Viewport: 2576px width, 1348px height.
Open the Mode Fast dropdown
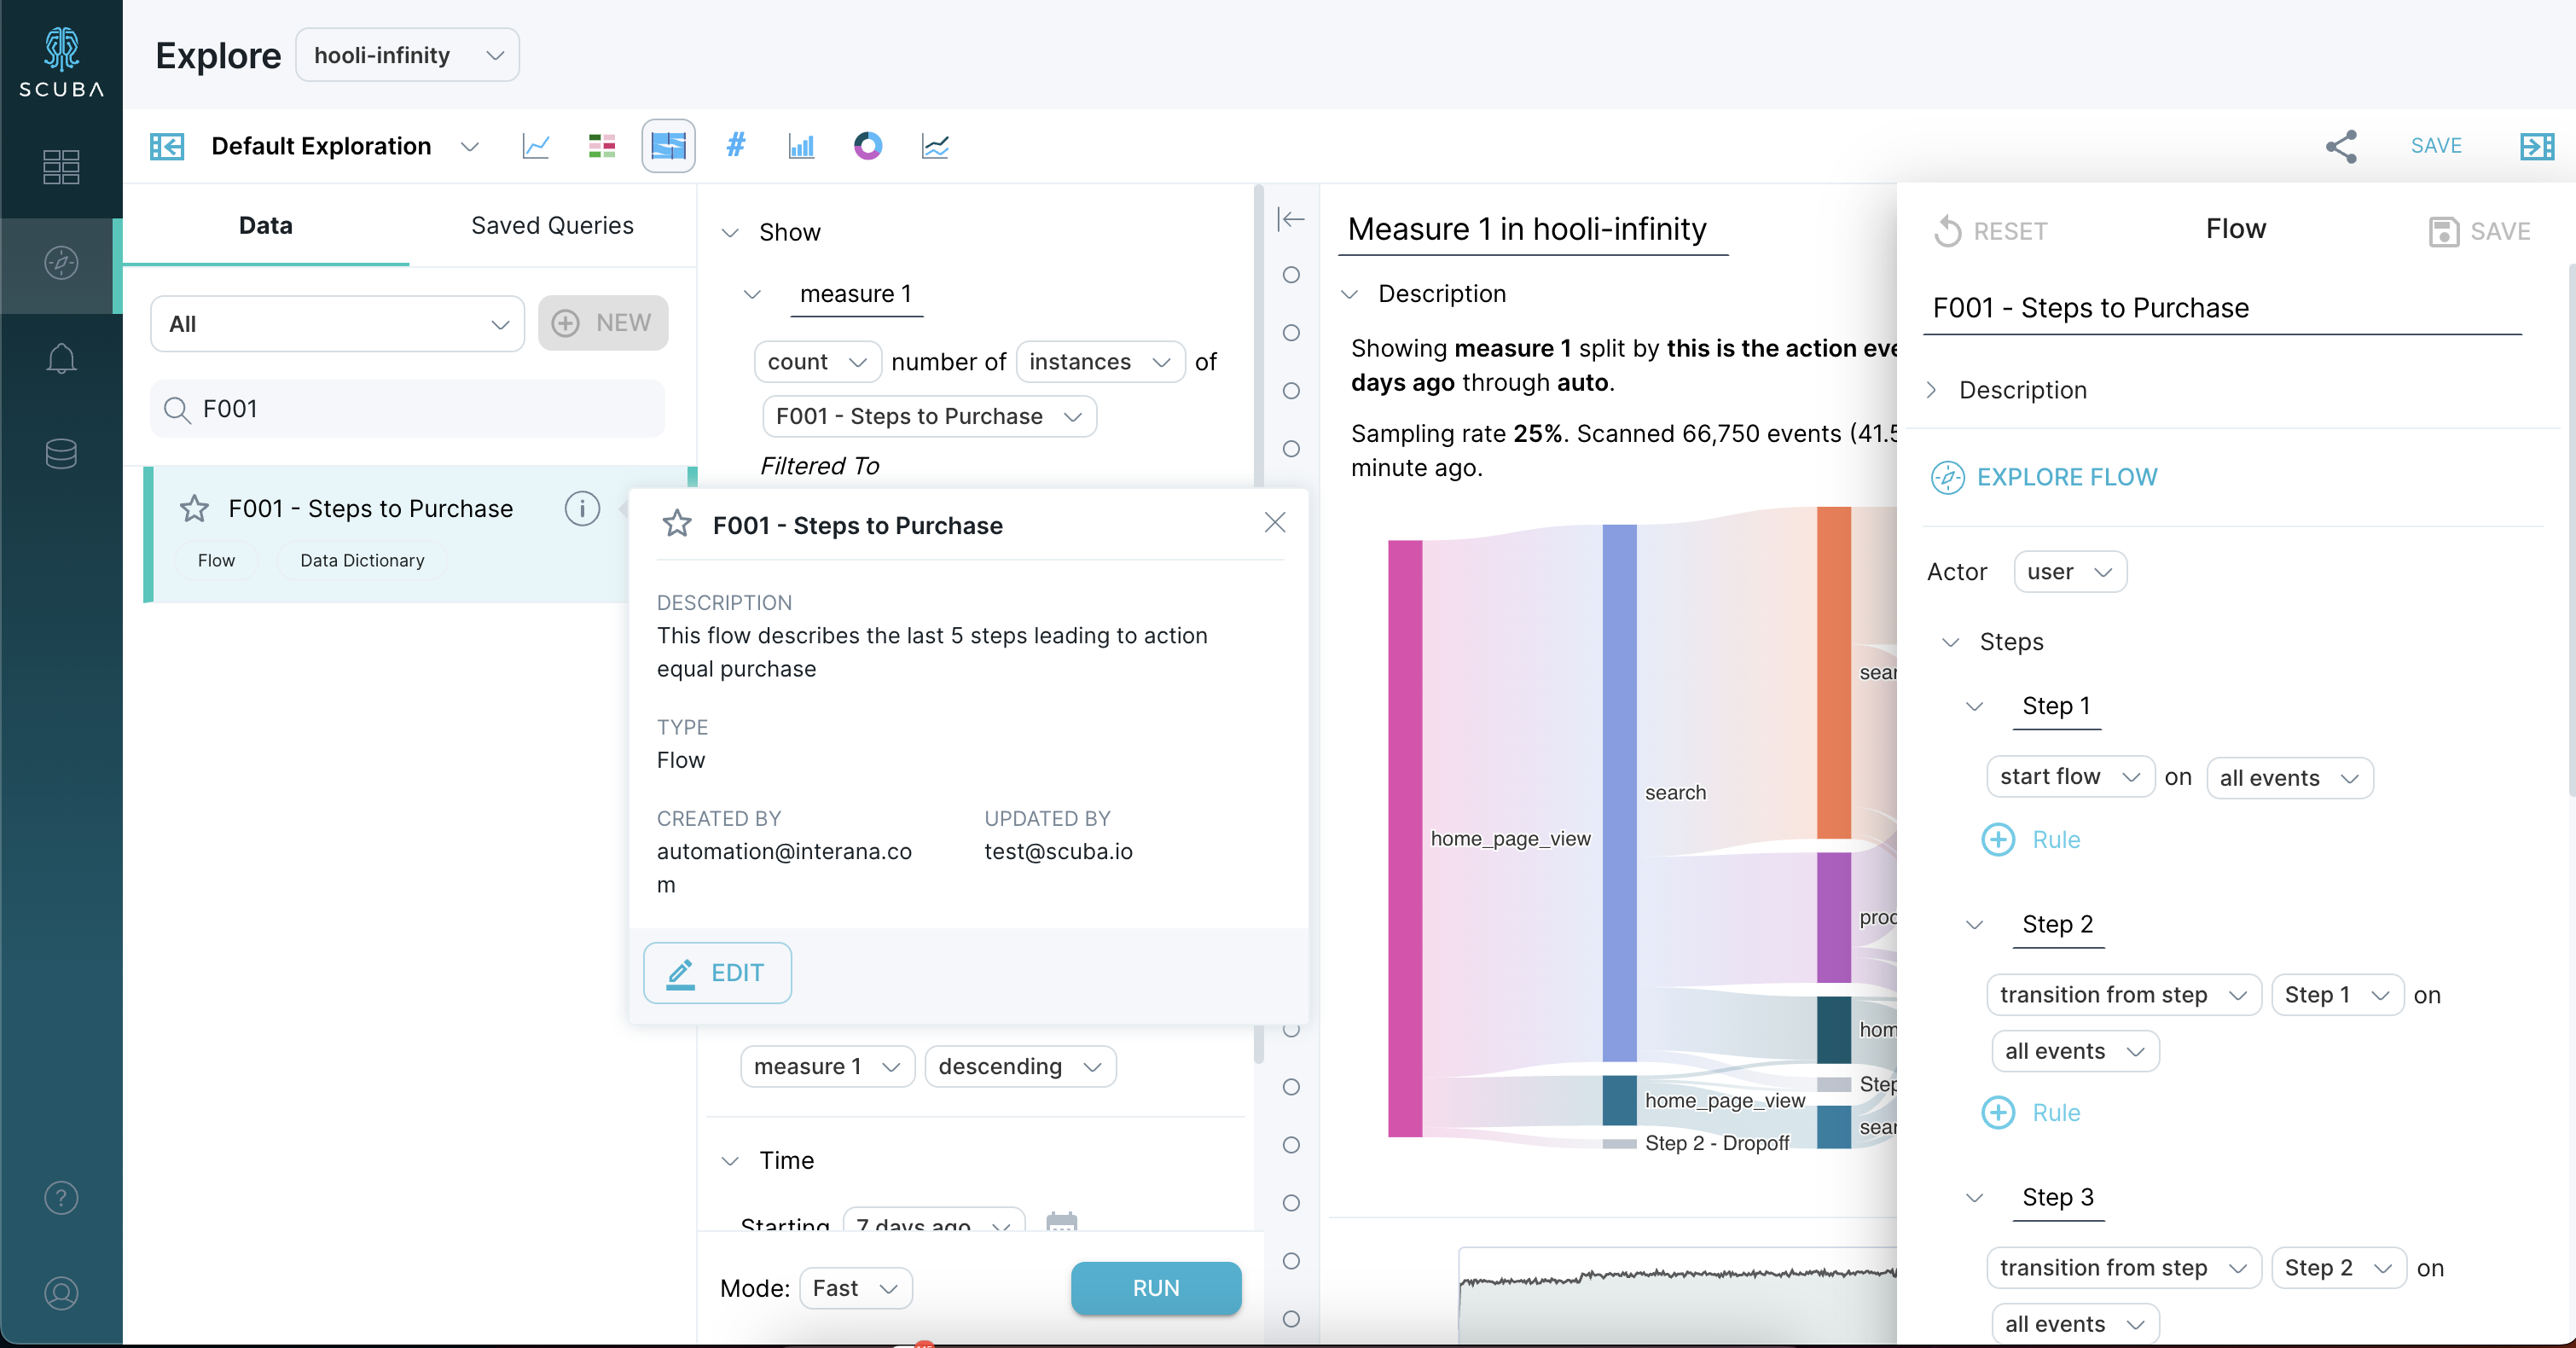click(x=855, y=1288)
